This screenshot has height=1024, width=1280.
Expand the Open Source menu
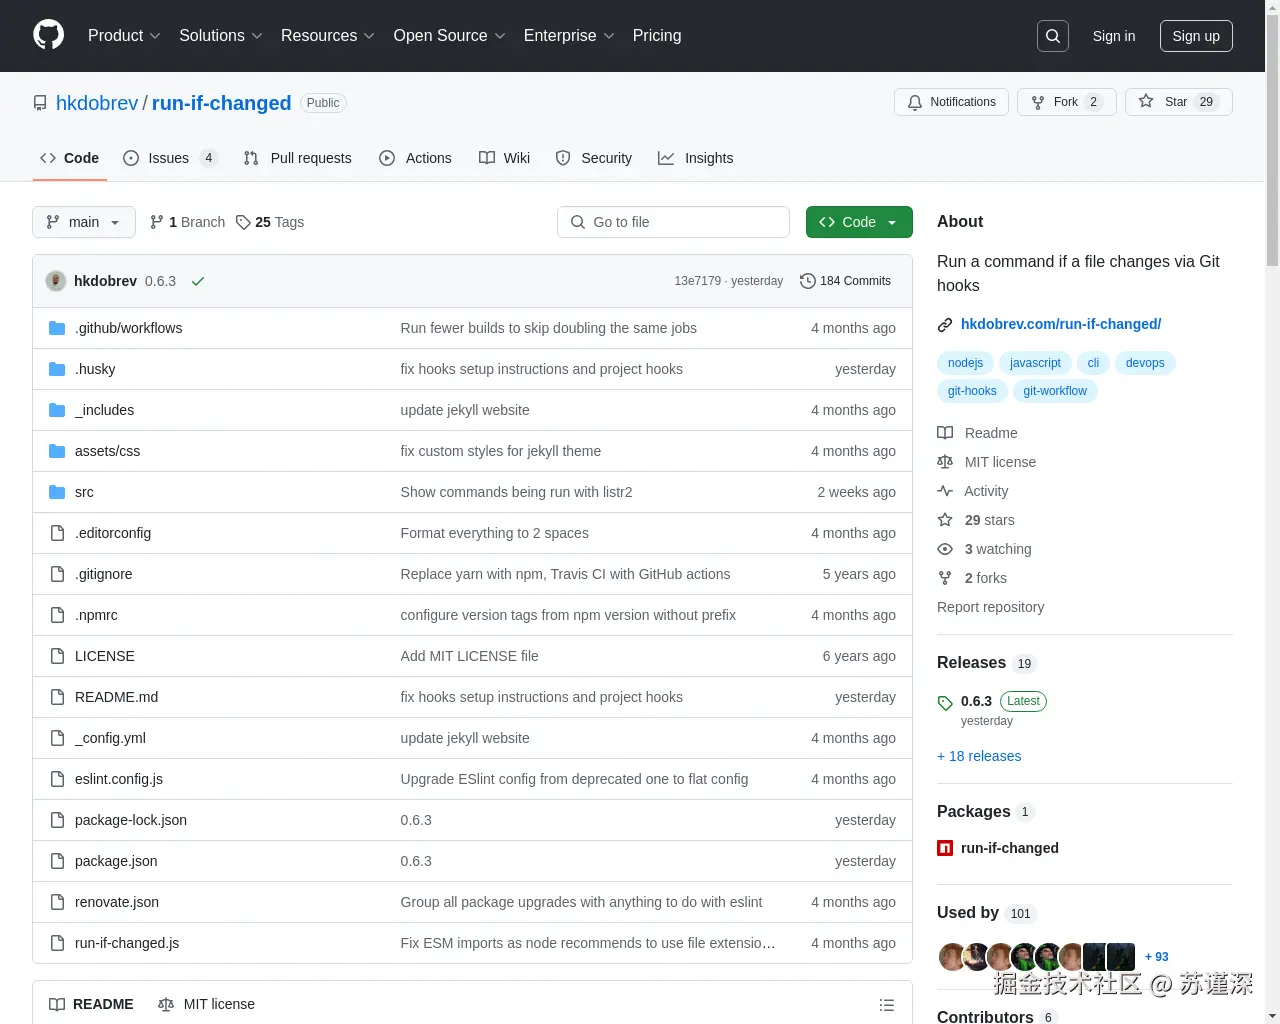tap(450, 36)
